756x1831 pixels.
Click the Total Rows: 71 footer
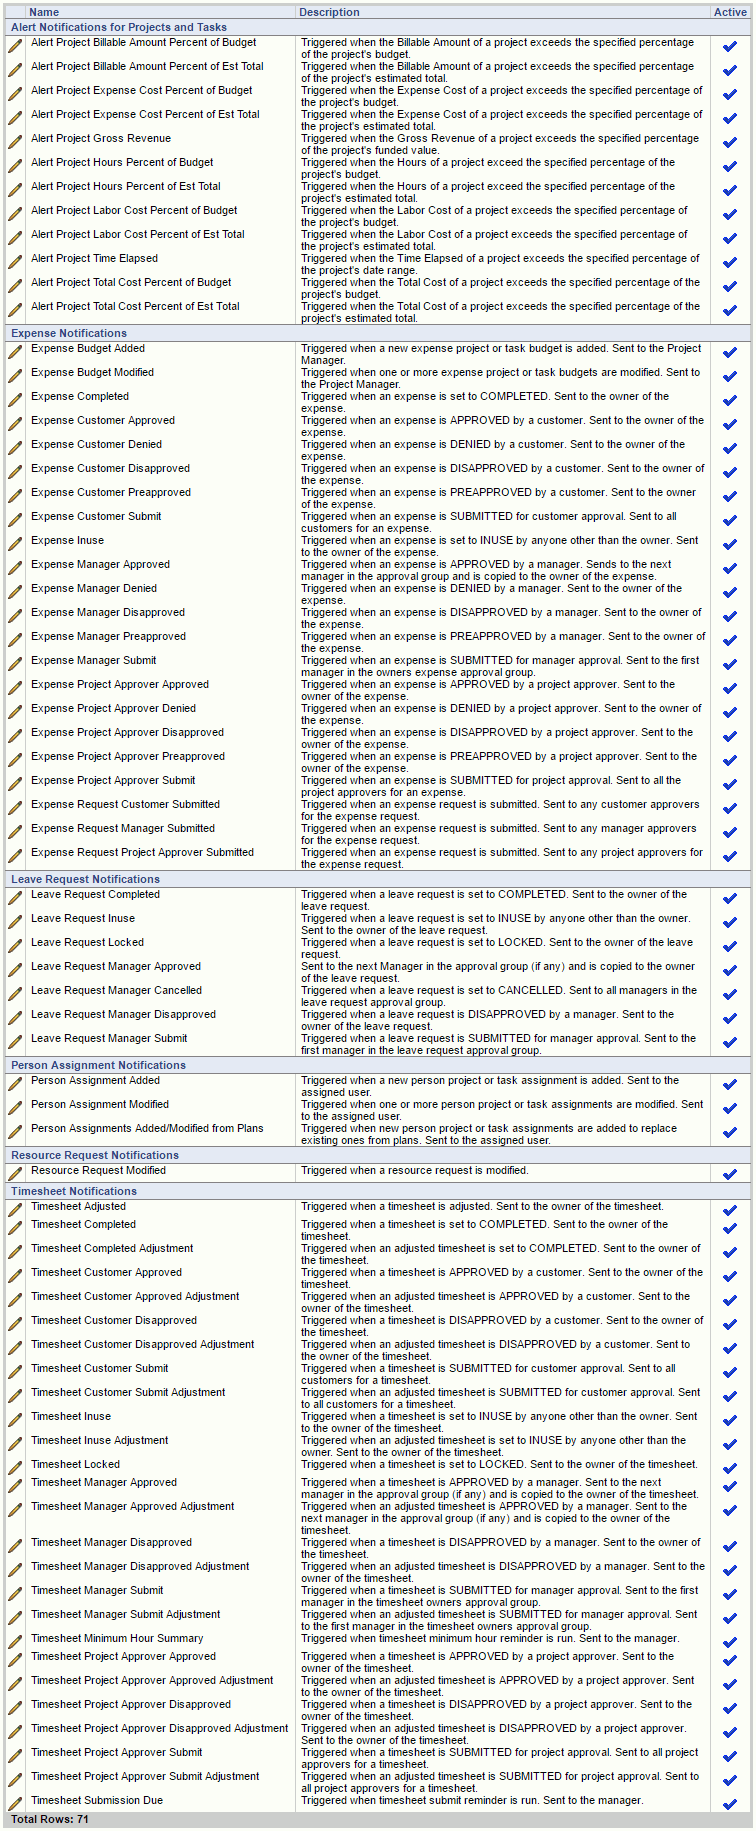(50, 1819)
